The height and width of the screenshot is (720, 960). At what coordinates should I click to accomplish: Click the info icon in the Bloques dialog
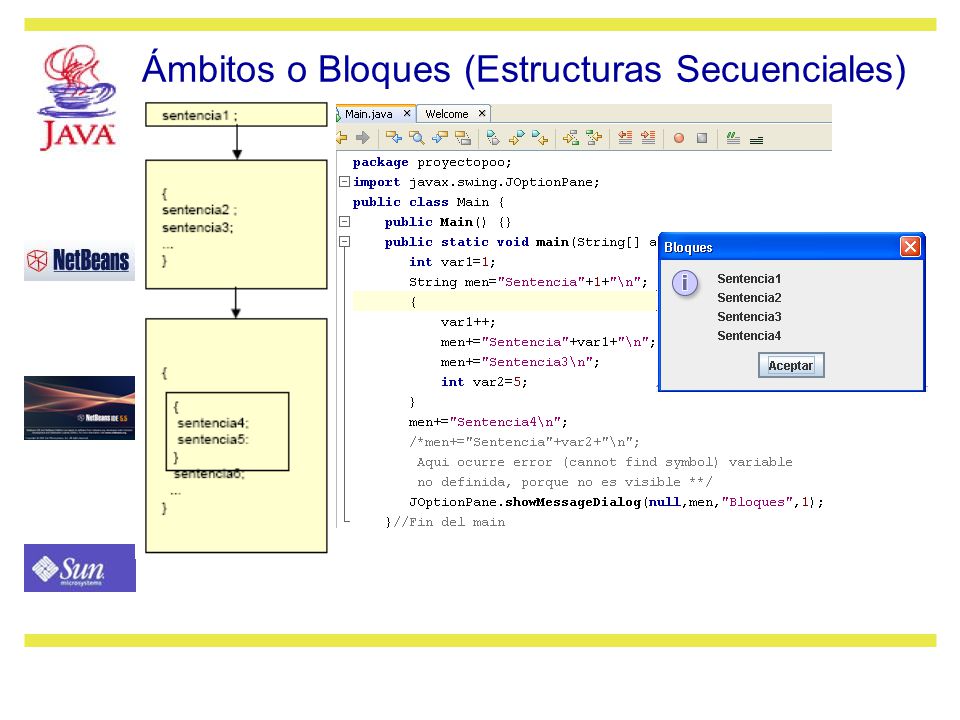684,283
